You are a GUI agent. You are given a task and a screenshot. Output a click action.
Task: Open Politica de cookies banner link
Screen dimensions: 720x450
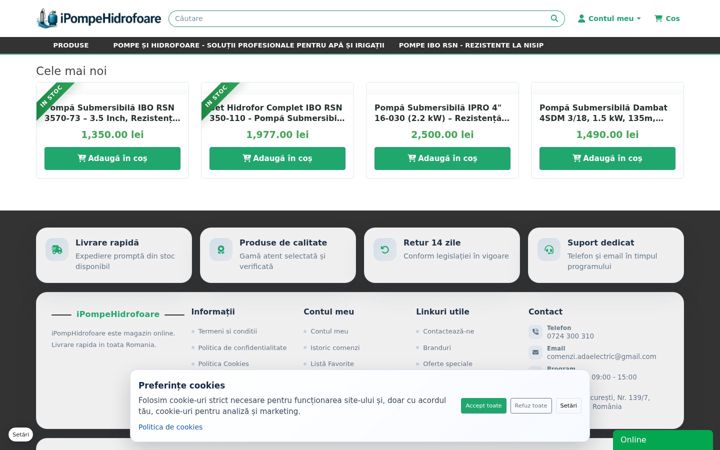[x=170, y=427]
